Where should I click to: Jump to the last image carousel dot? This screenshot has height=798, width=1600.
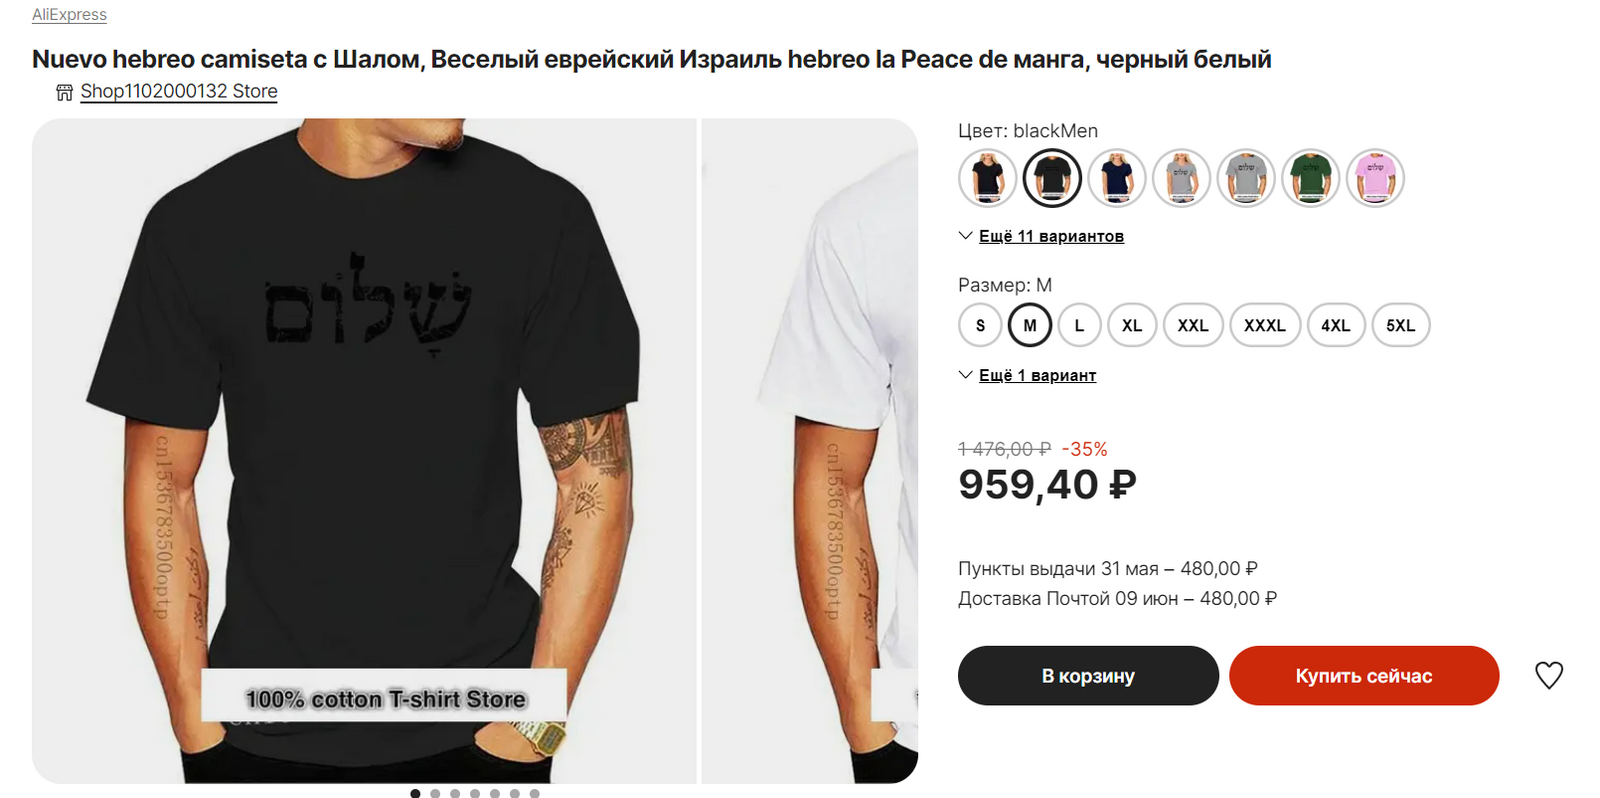(x=535, y=793)
